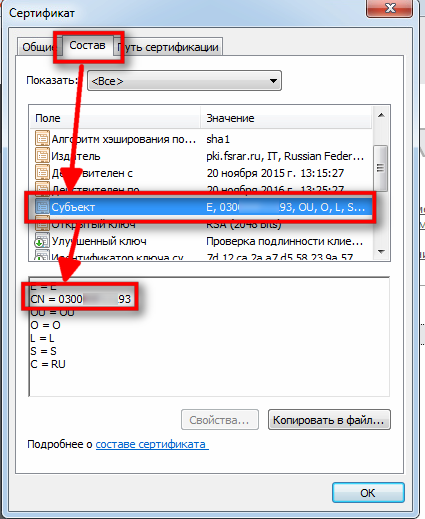The image size is (425, 519).
Task: Select the 20 November 2015 validity row
Action: tap(201, 173)
